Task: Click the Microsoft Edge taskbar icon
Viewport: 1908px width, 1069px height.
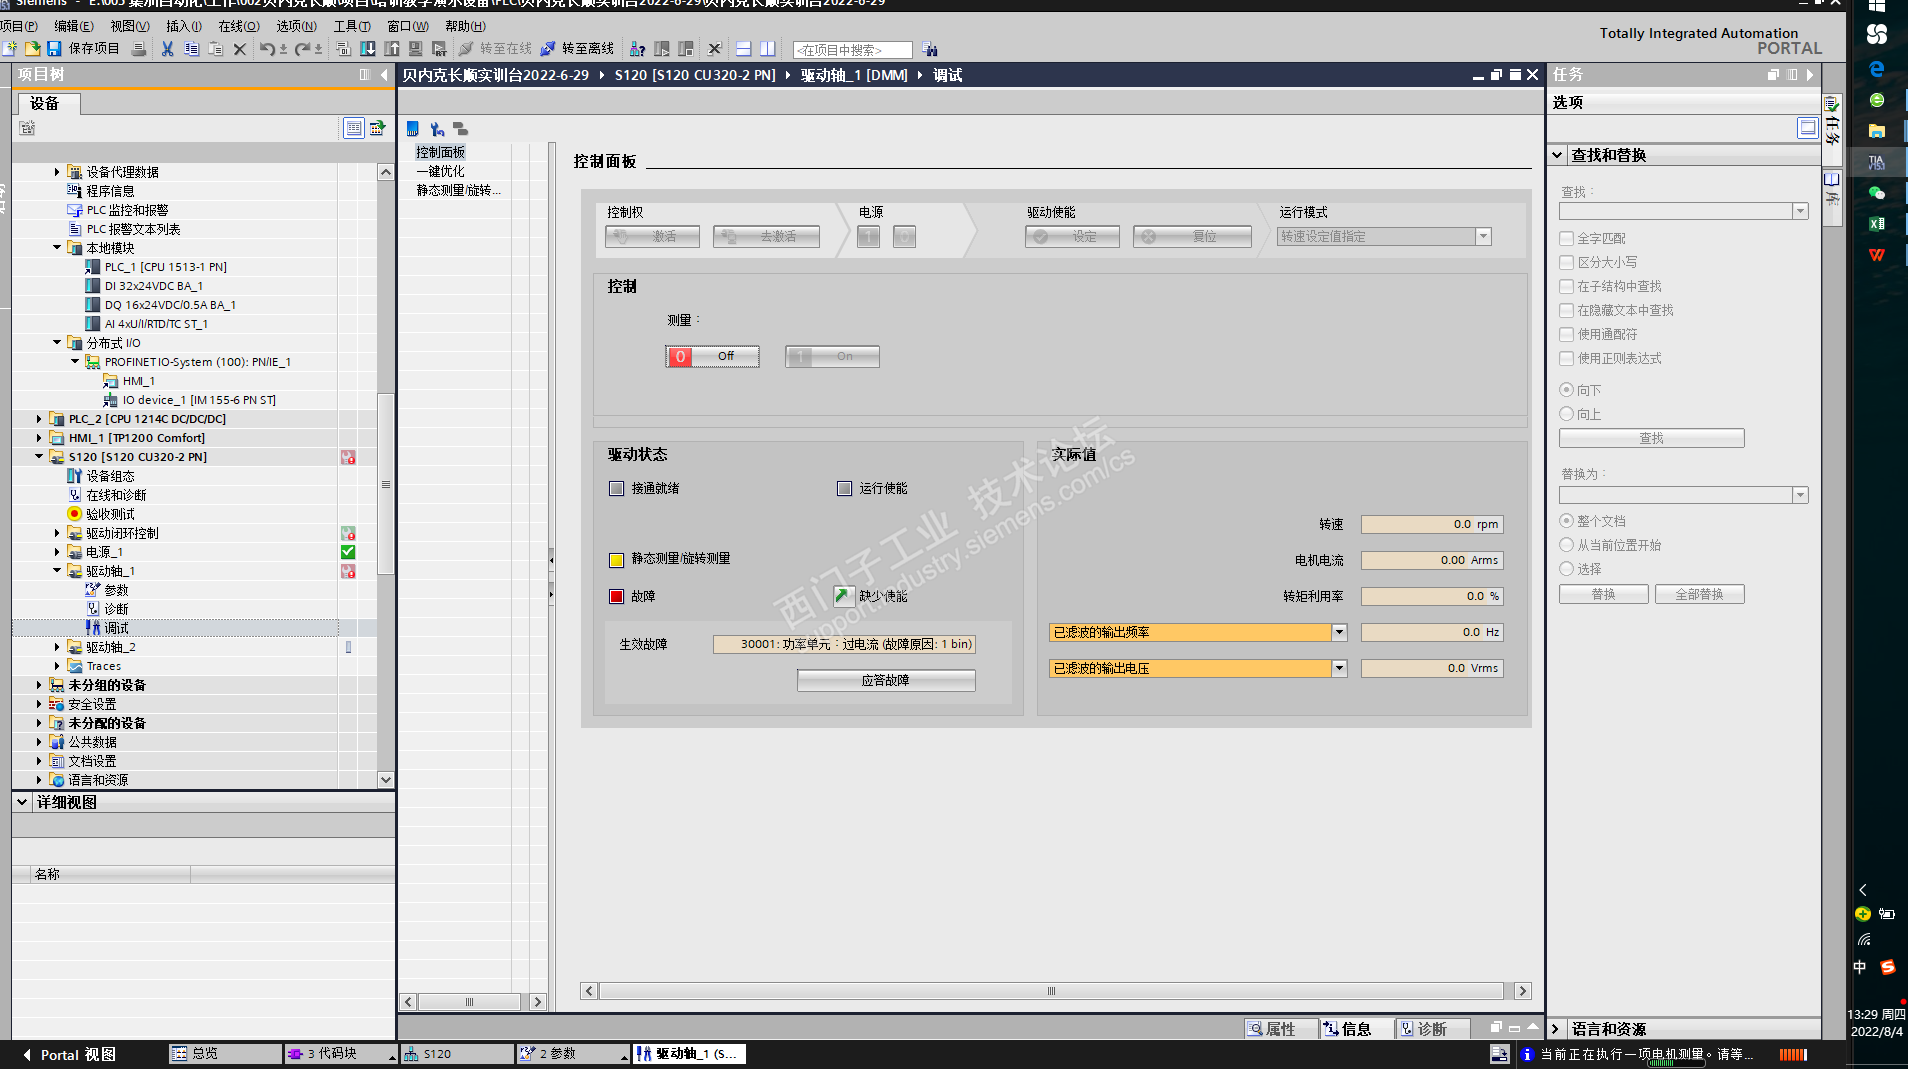Action: point(1877,68)
